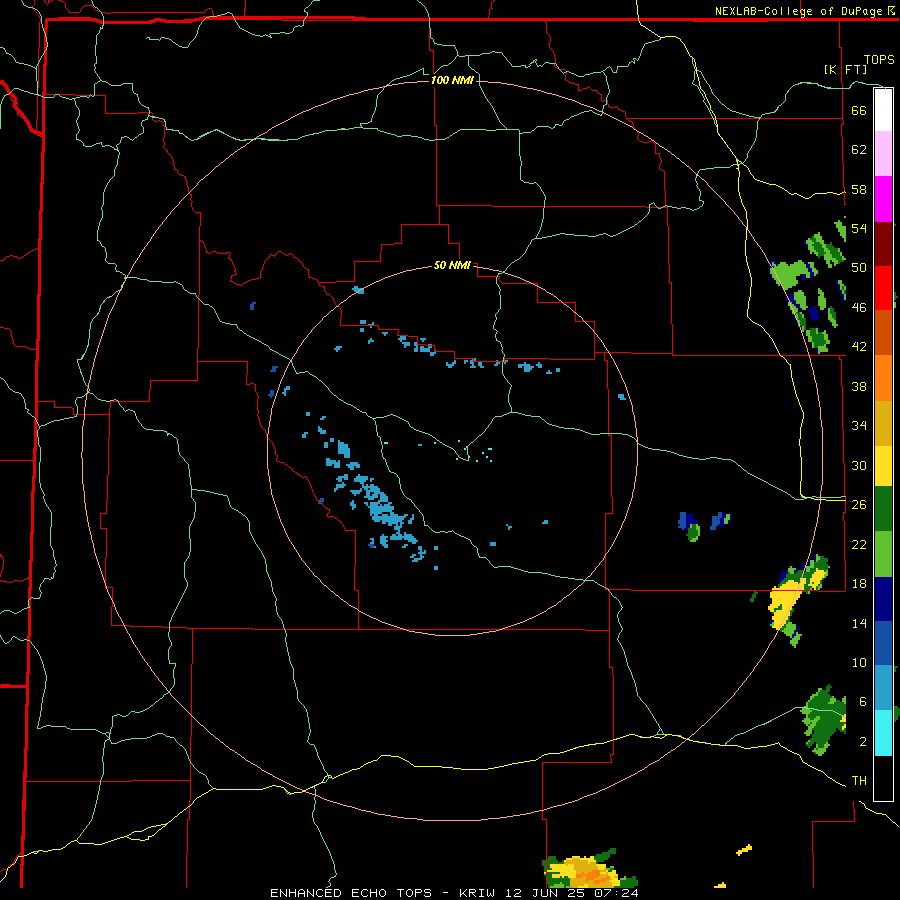This screenshot has height=900, width=900.
Task: Select the navy blue legend swatch
Action: 883,599
